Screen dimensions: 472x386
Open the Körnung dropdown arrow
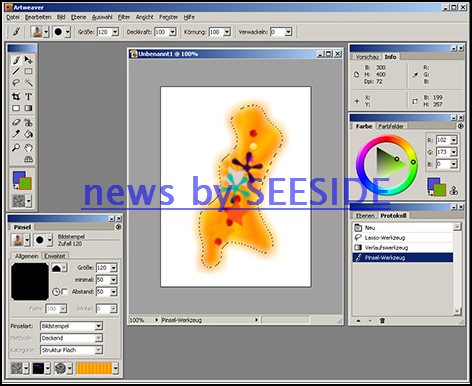click(x=227, y=32)
